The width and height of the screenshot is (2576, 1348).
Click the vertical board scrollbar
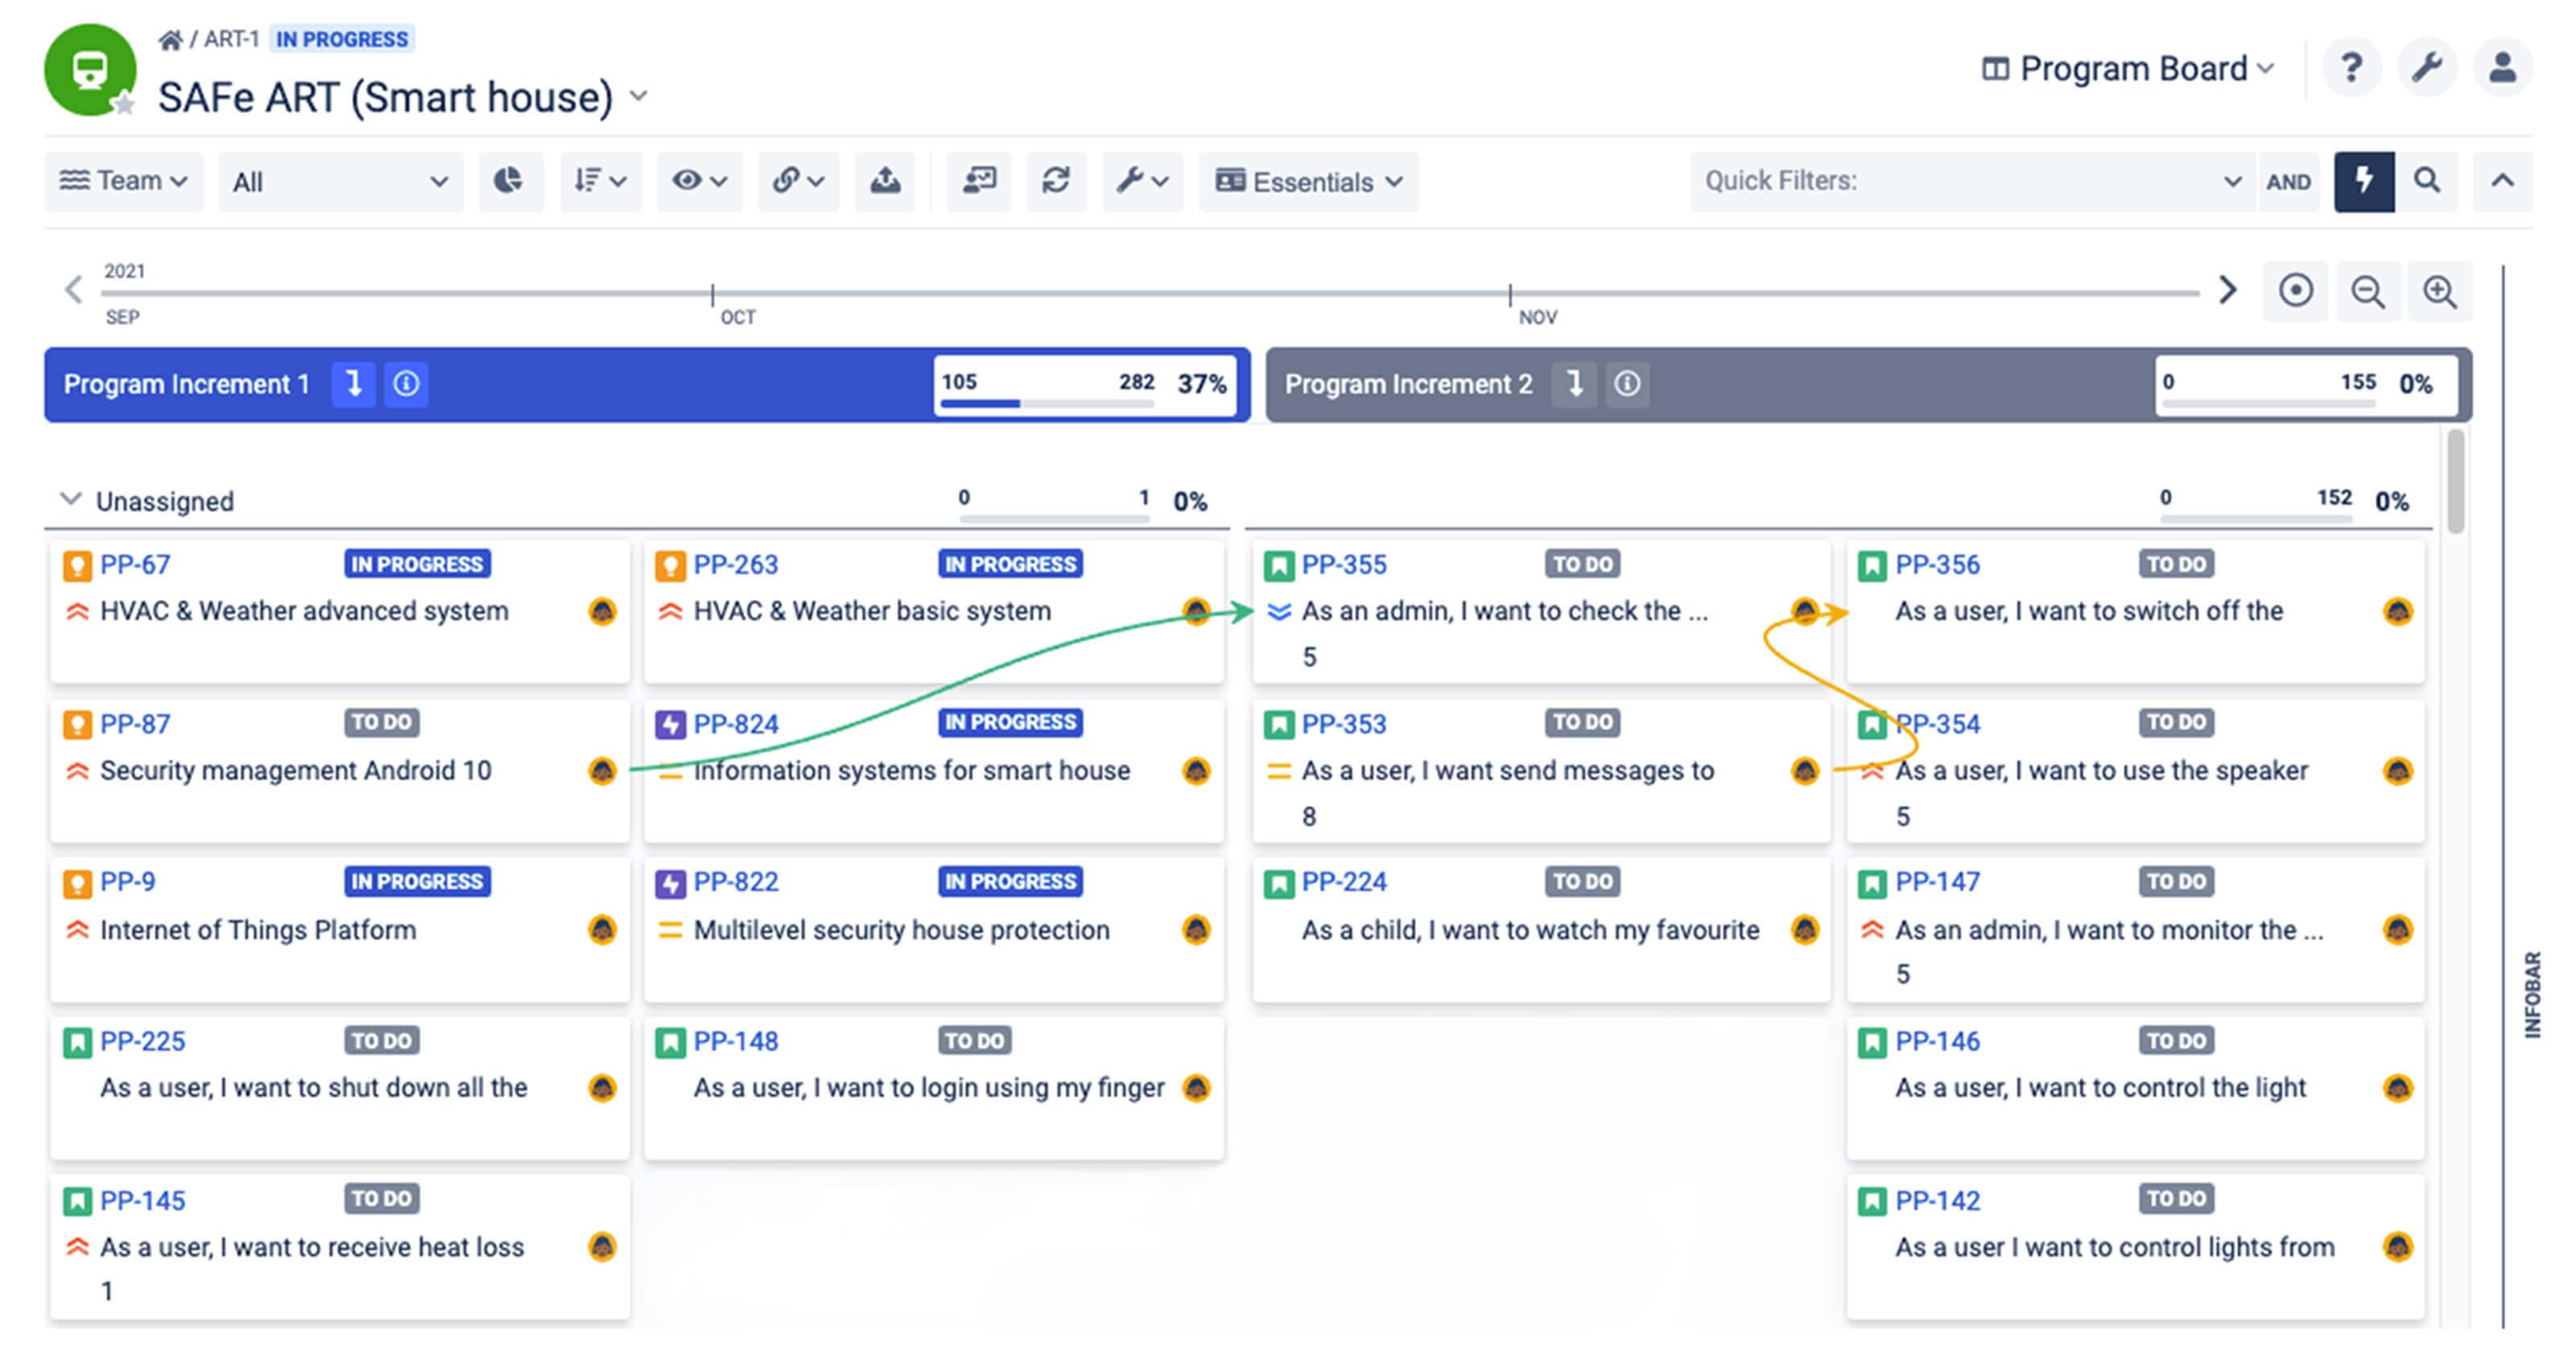click(2455, 481)
